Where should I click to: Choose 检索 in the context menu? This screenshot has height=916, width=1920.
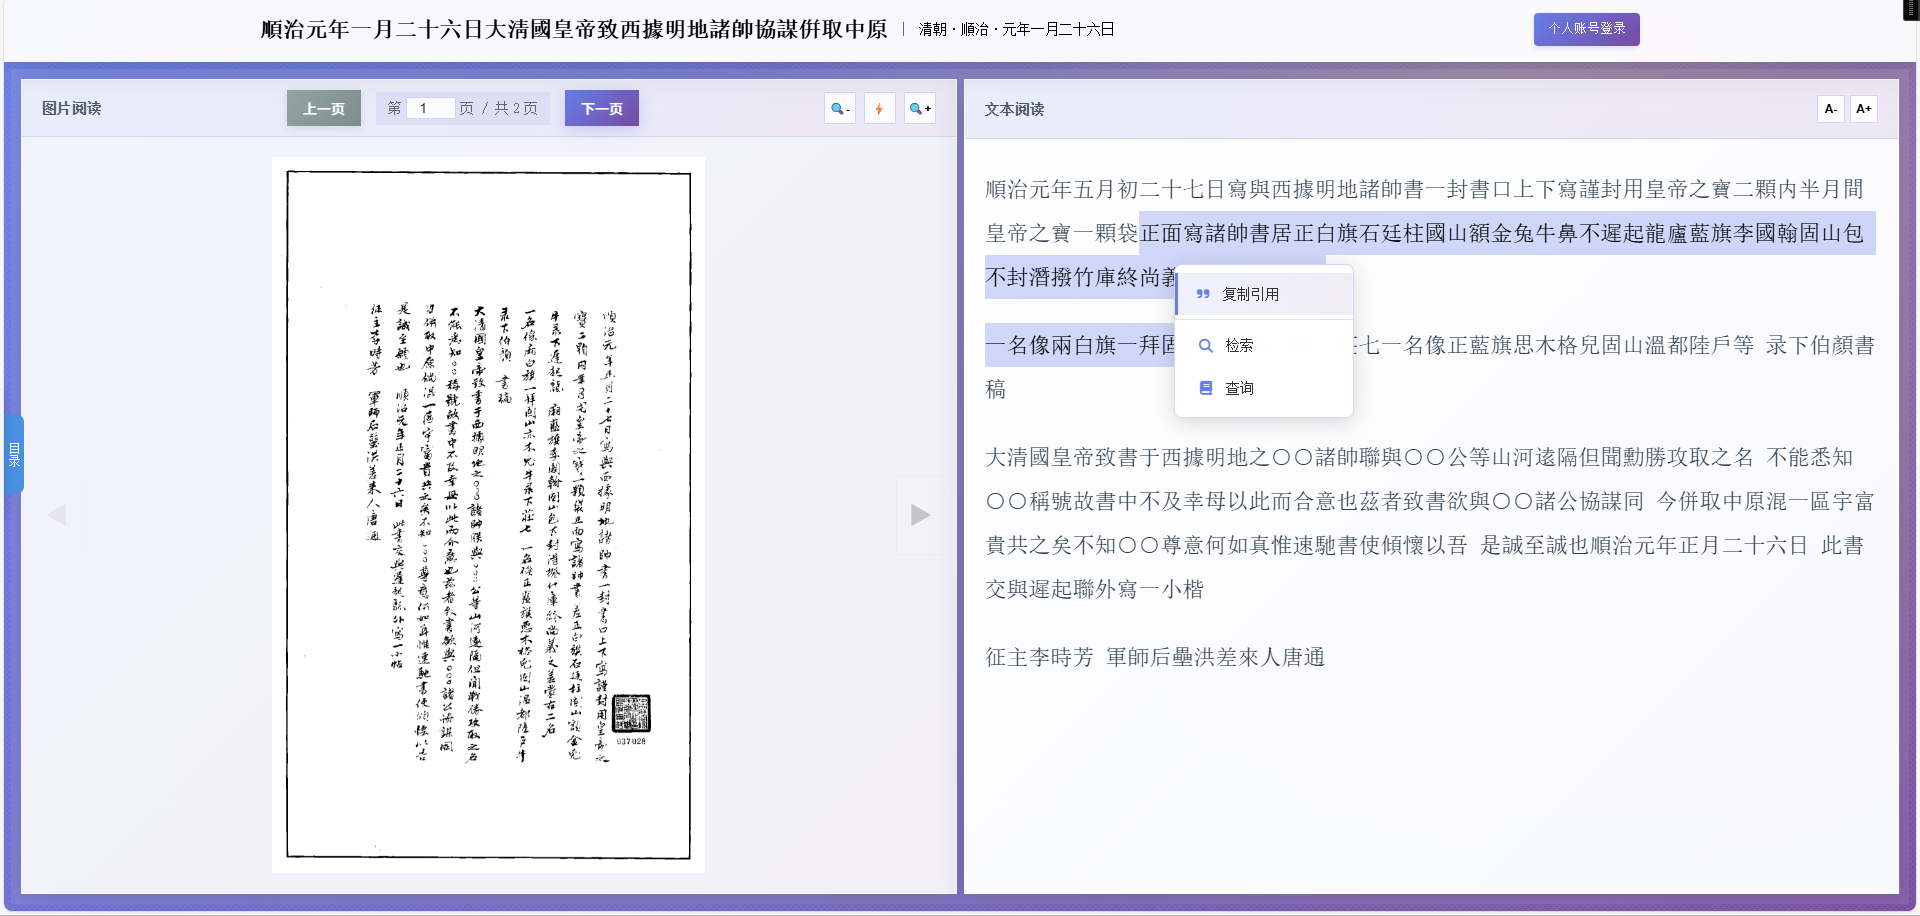click(x=1240, y=345)
